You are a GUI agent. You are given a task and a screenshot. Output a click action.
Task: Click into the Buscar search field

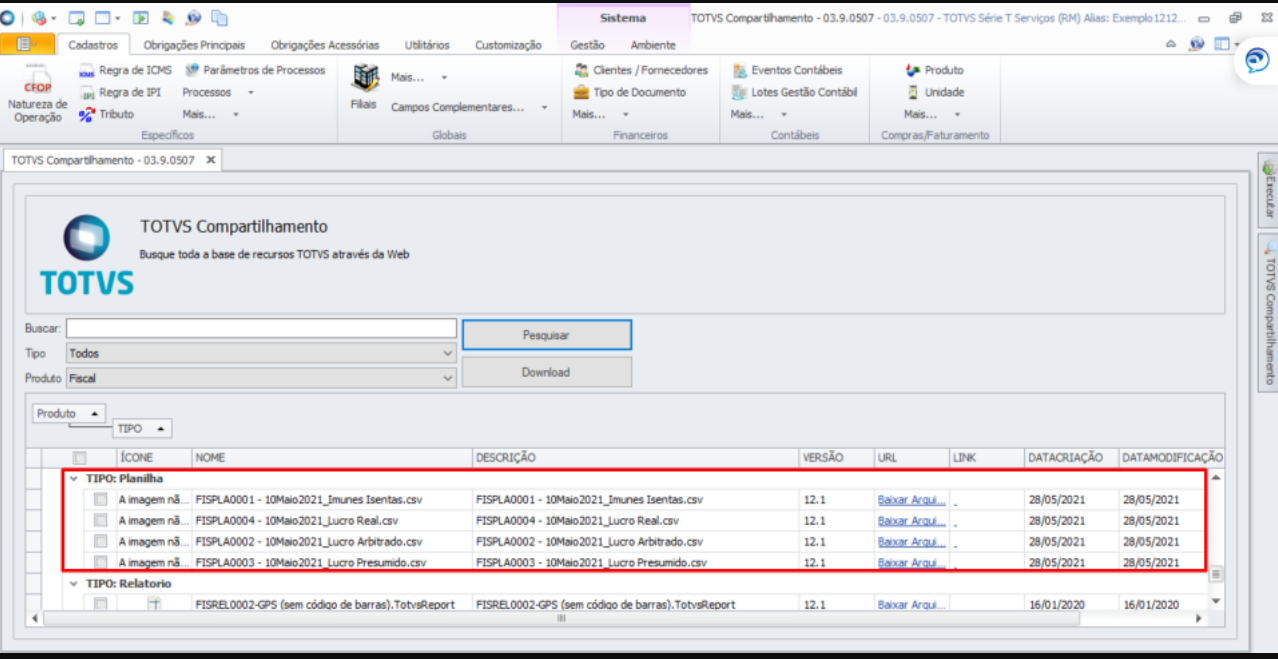pyautogui.click(x=261, y=328)
